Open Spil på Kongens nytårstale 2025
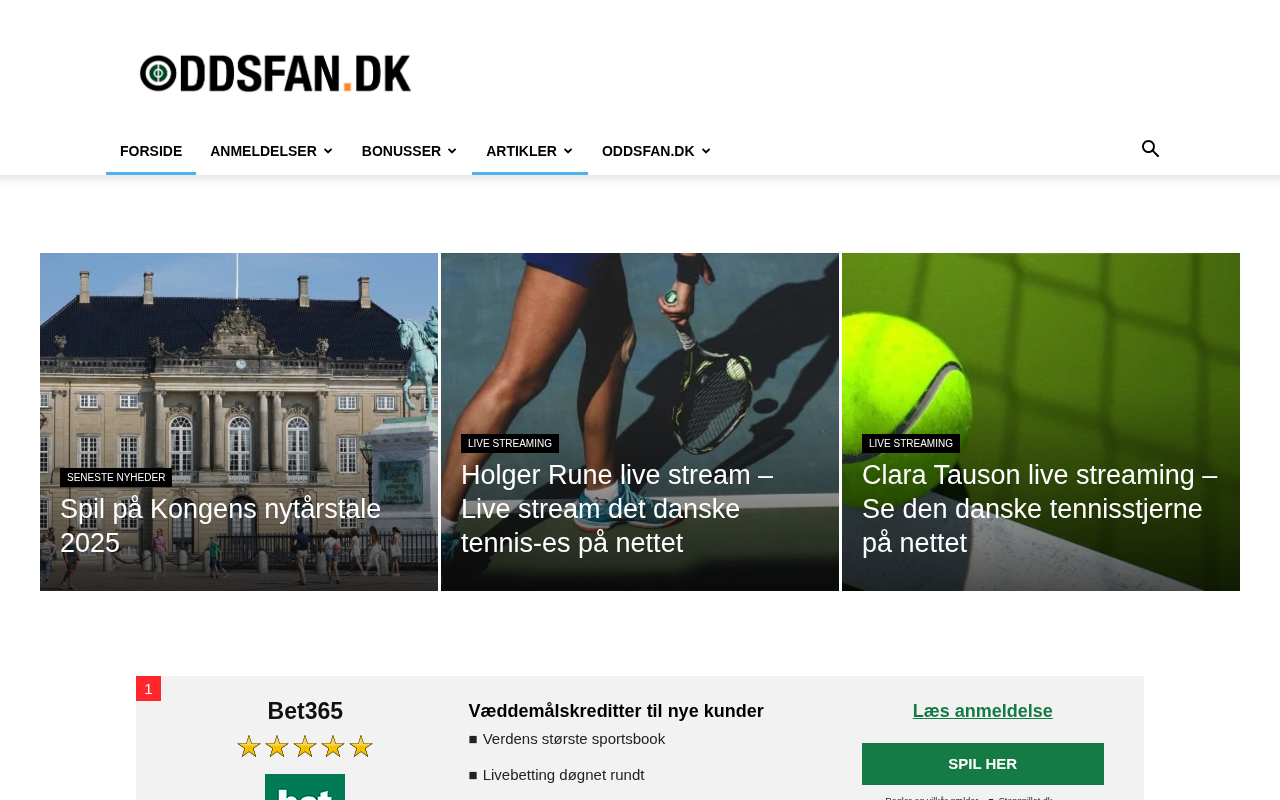The height and width of the screenshot is (800, 1280). [221, 526]
